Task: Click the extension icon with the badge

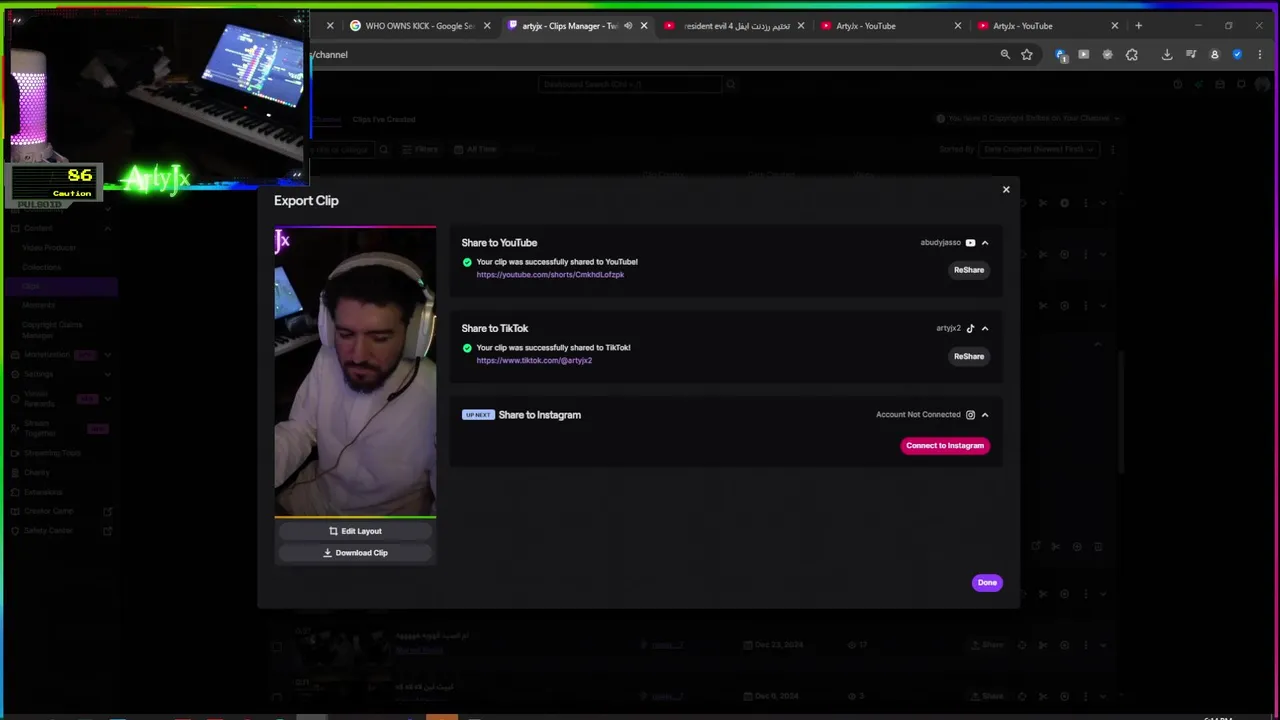Action: [1061, 55]
